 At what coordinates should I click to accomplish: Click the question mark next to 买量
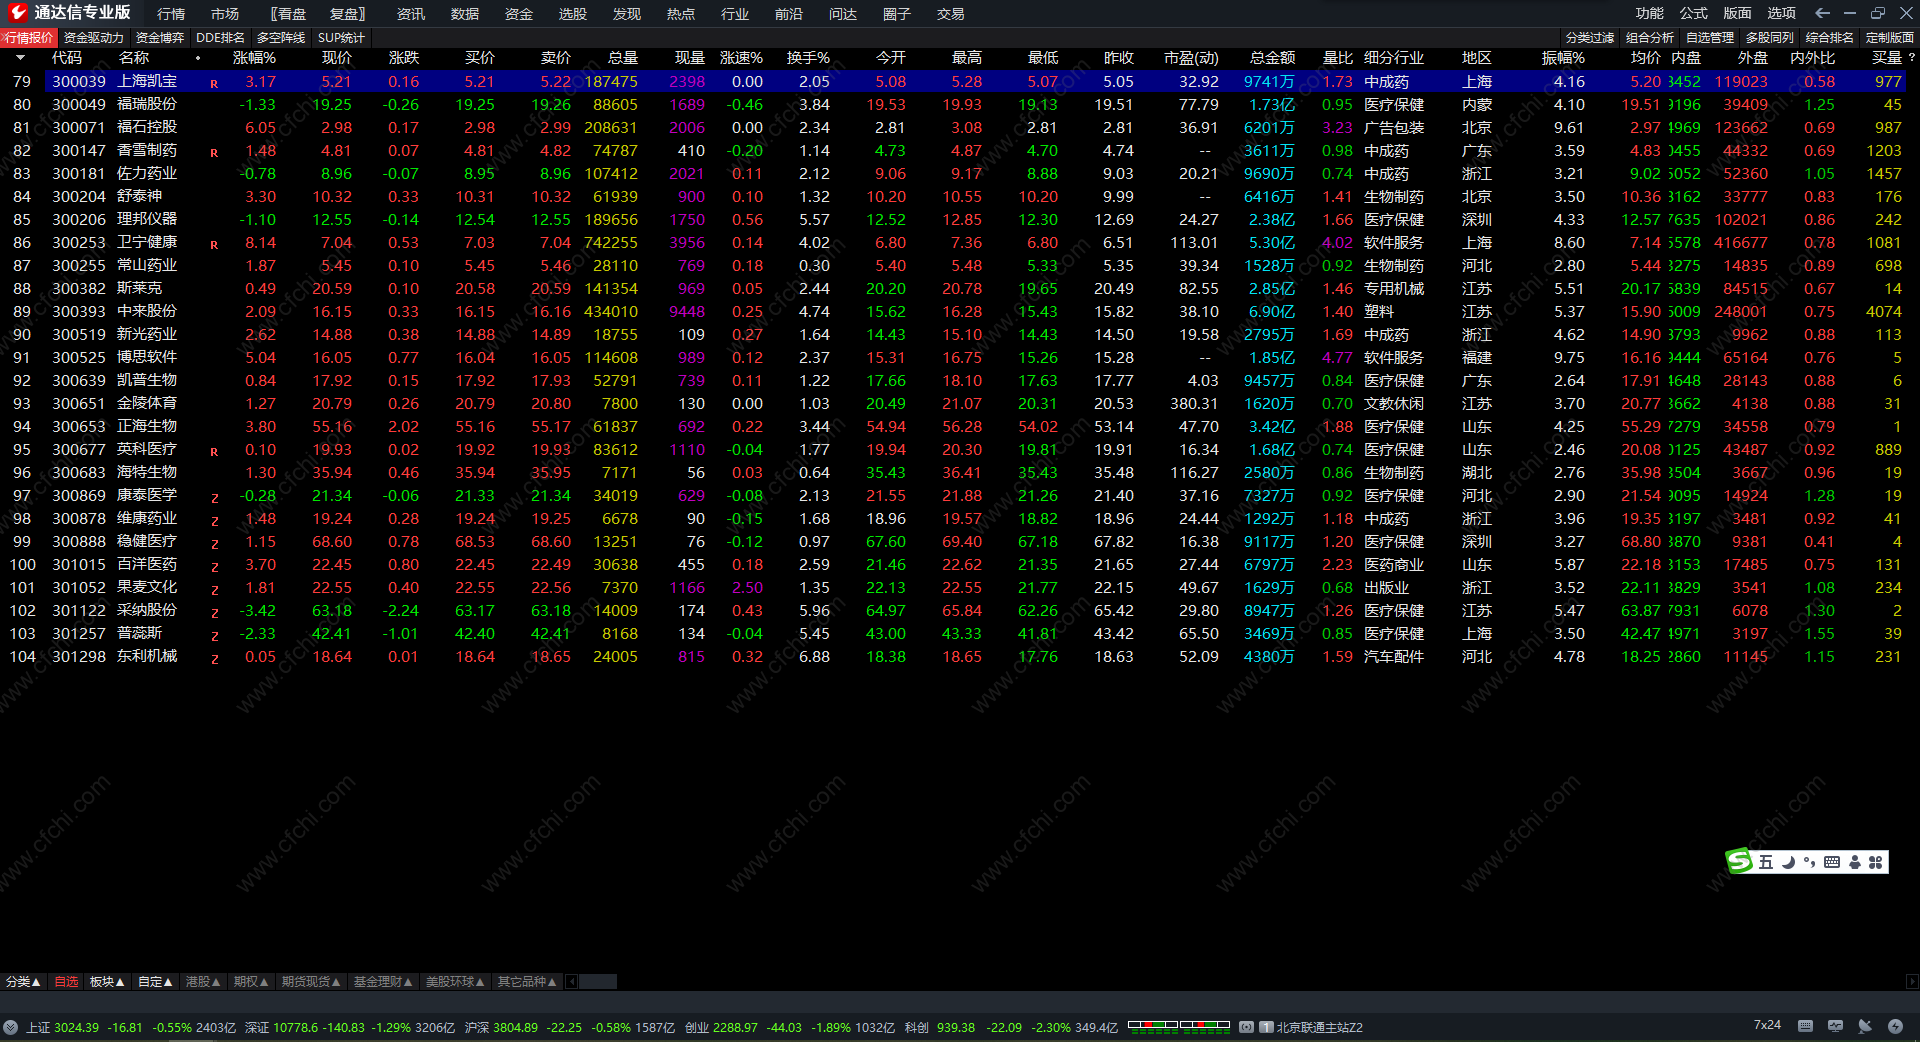tap(1912, 58)
